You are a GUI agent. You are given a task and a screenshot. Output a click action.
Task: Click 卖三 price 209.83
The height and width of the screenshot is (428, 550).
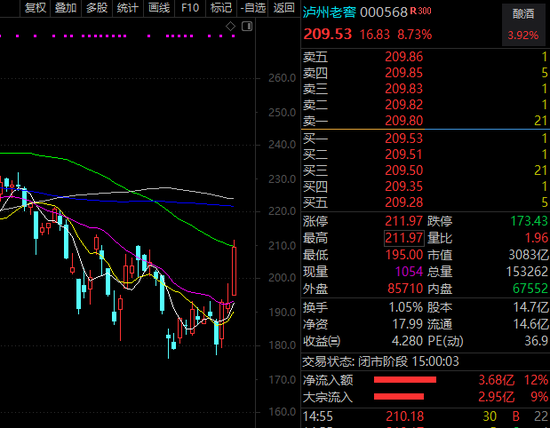404,89
